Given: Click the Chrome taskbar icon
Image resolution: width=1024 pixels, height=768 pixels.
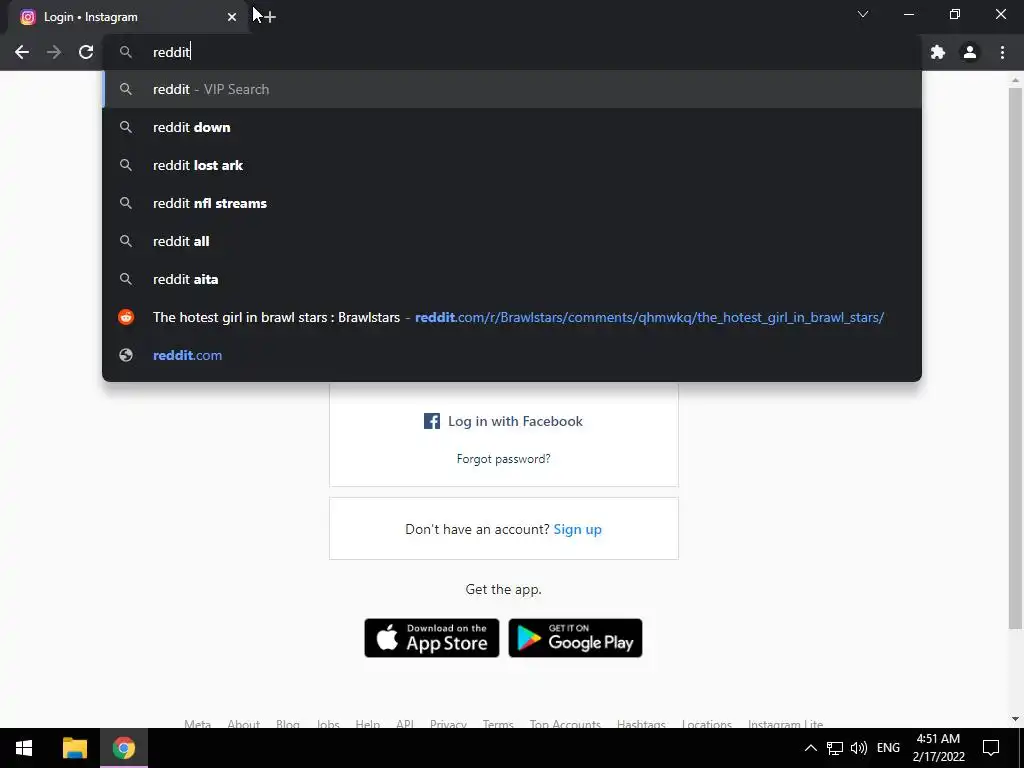Looking at the screenshot, I should (123, 748).
